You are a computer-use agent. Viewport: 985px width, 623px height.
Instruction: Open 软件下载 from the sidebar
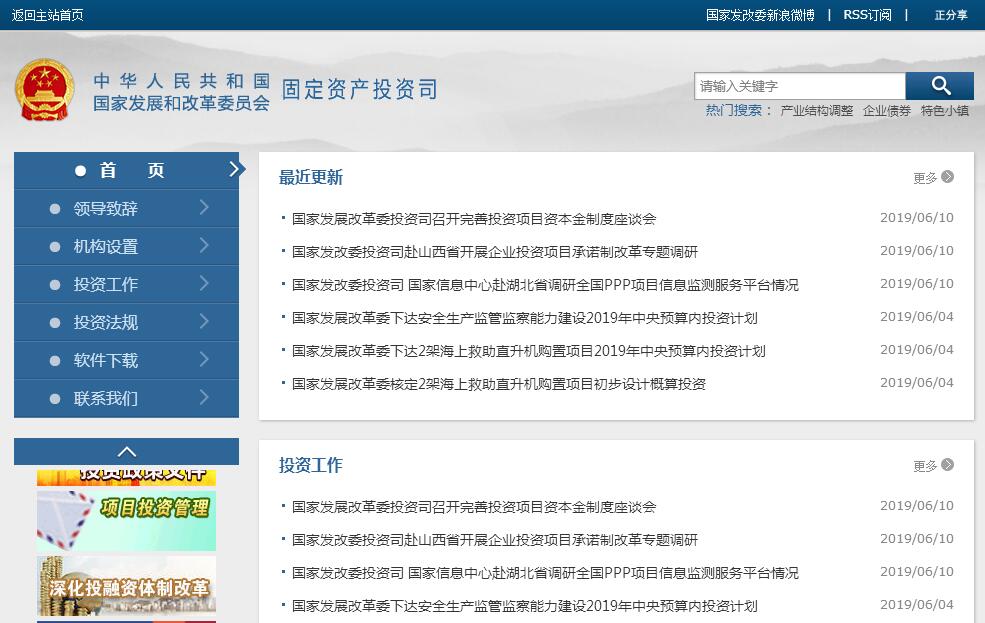pos(106,361)
